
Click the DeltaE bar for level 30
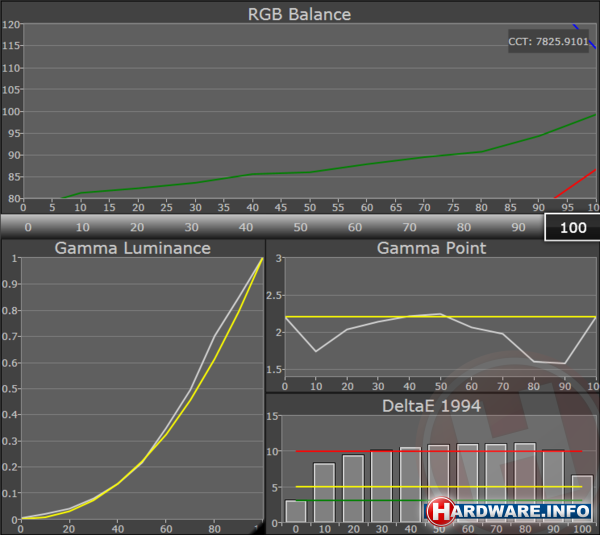[382, 486]
